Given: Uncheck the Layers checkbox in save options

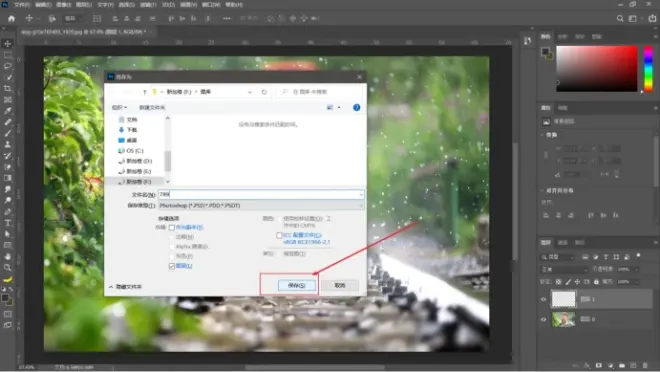Looking at the screenshot, I should click(172, 266).
